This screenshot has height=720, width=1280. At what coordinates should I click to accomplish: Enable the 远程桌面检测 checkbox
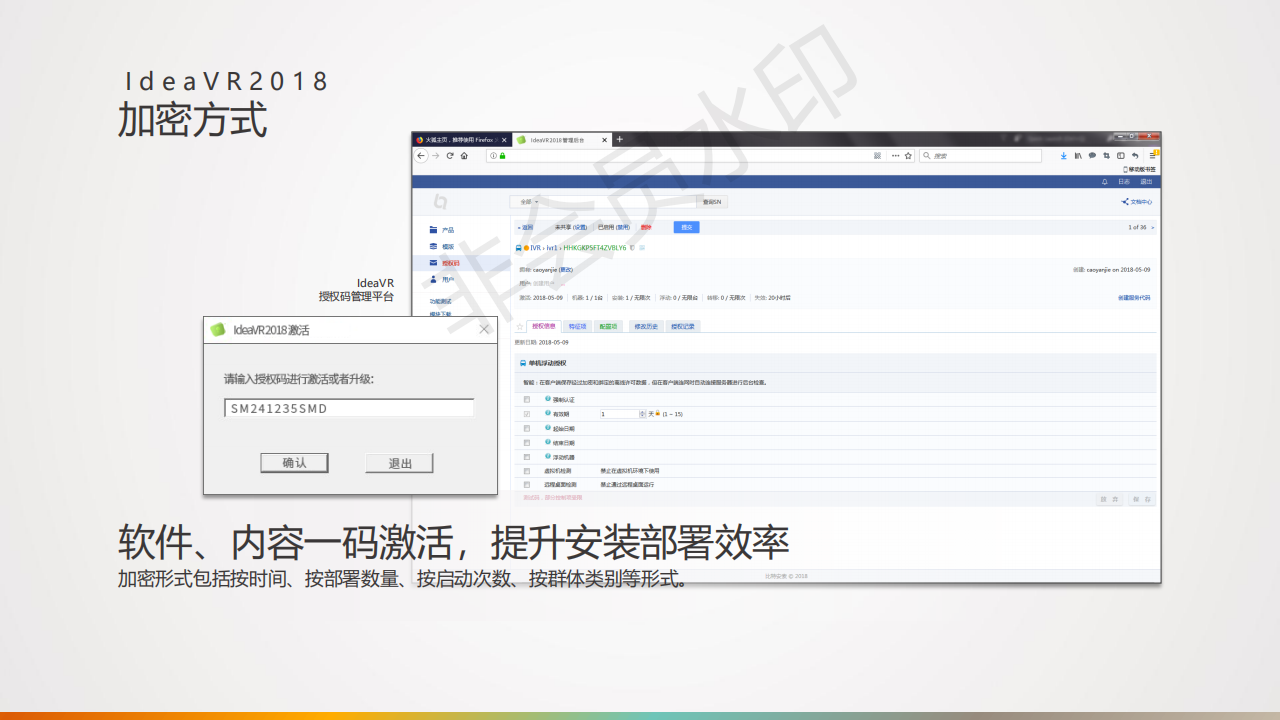click(x=527, y=484)
